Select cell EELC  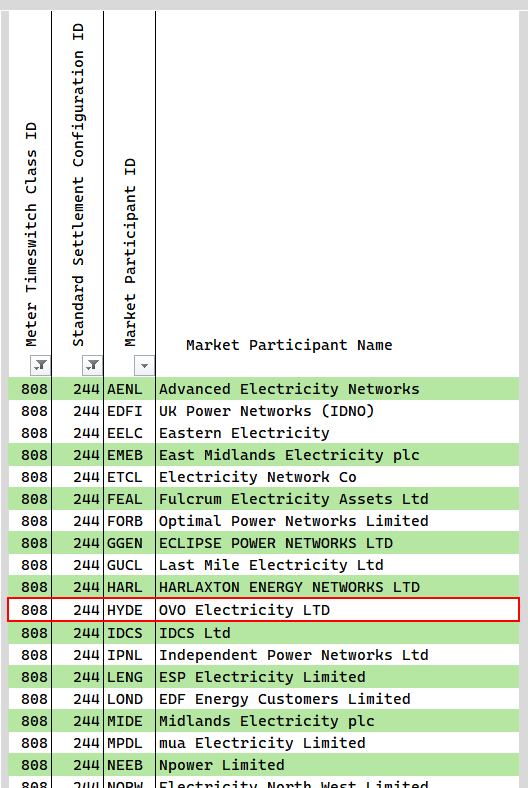tap(129, 433)
